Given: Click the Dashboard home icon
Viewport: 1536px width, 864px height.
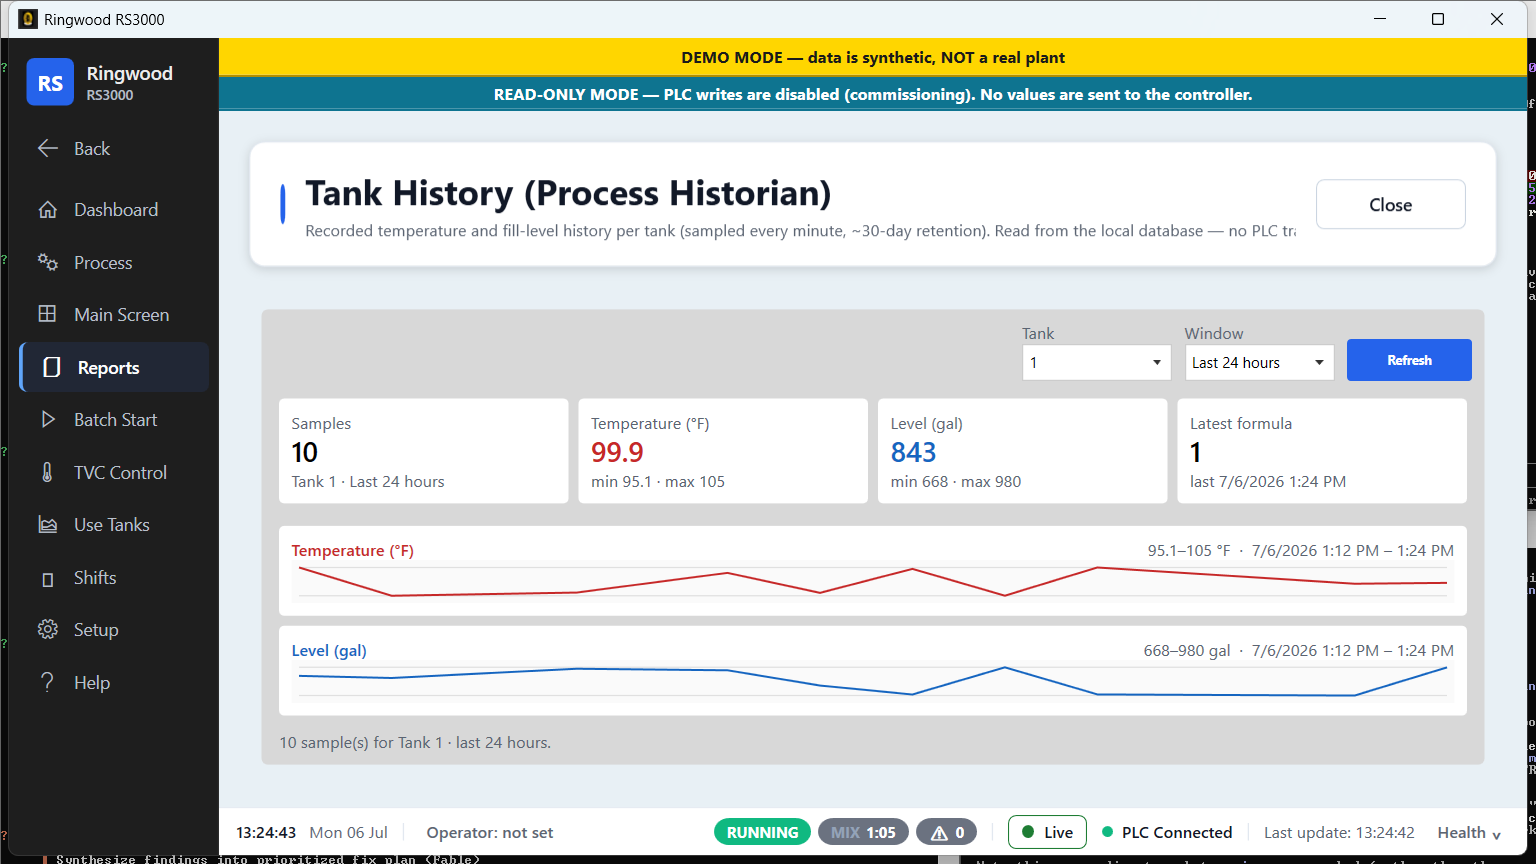Looking at the screenshot, I should click(47, 210).
